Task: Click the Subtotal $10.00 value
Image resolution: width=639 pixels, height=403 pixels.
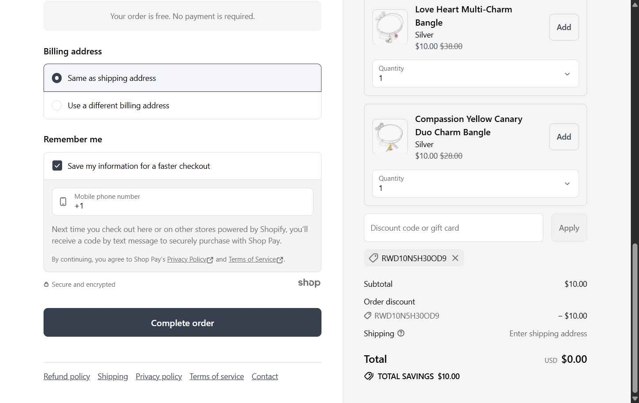Action: point(575,284)
